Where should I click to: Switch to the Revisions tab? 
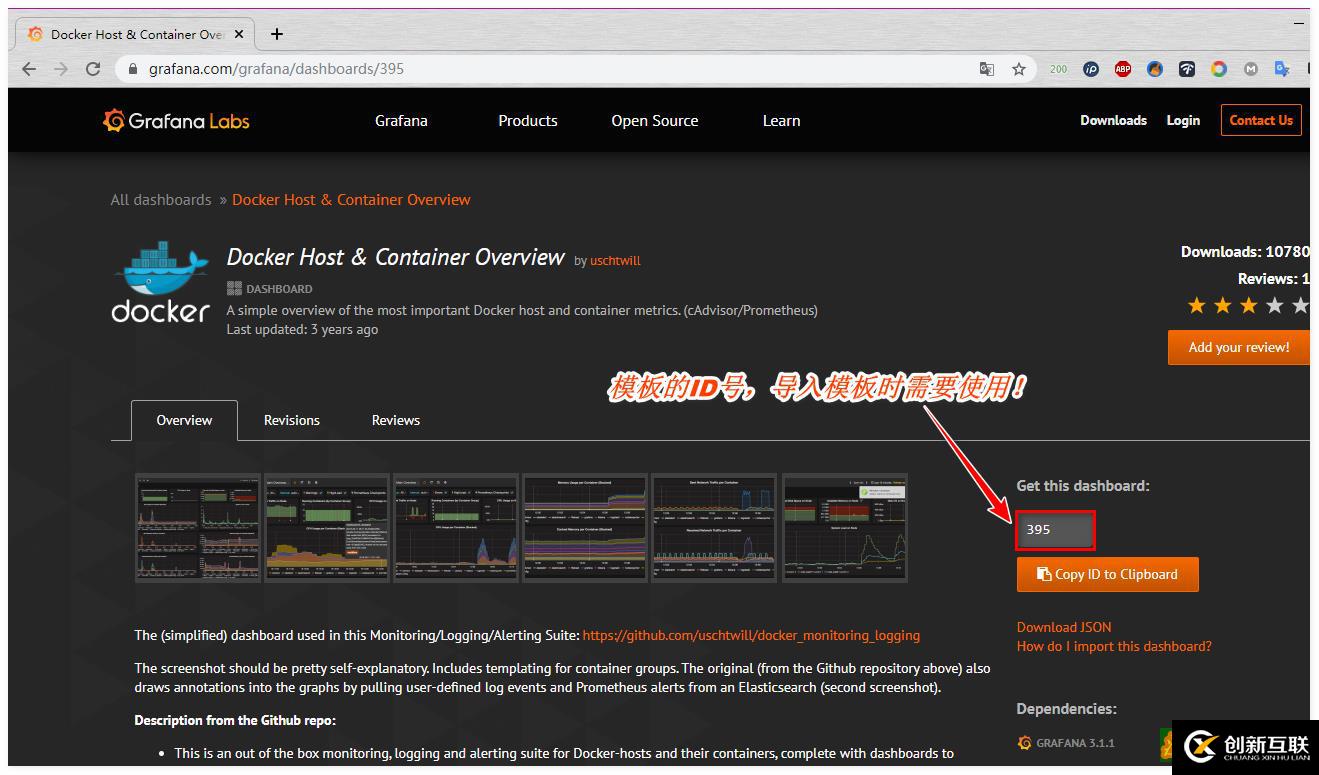292,420
